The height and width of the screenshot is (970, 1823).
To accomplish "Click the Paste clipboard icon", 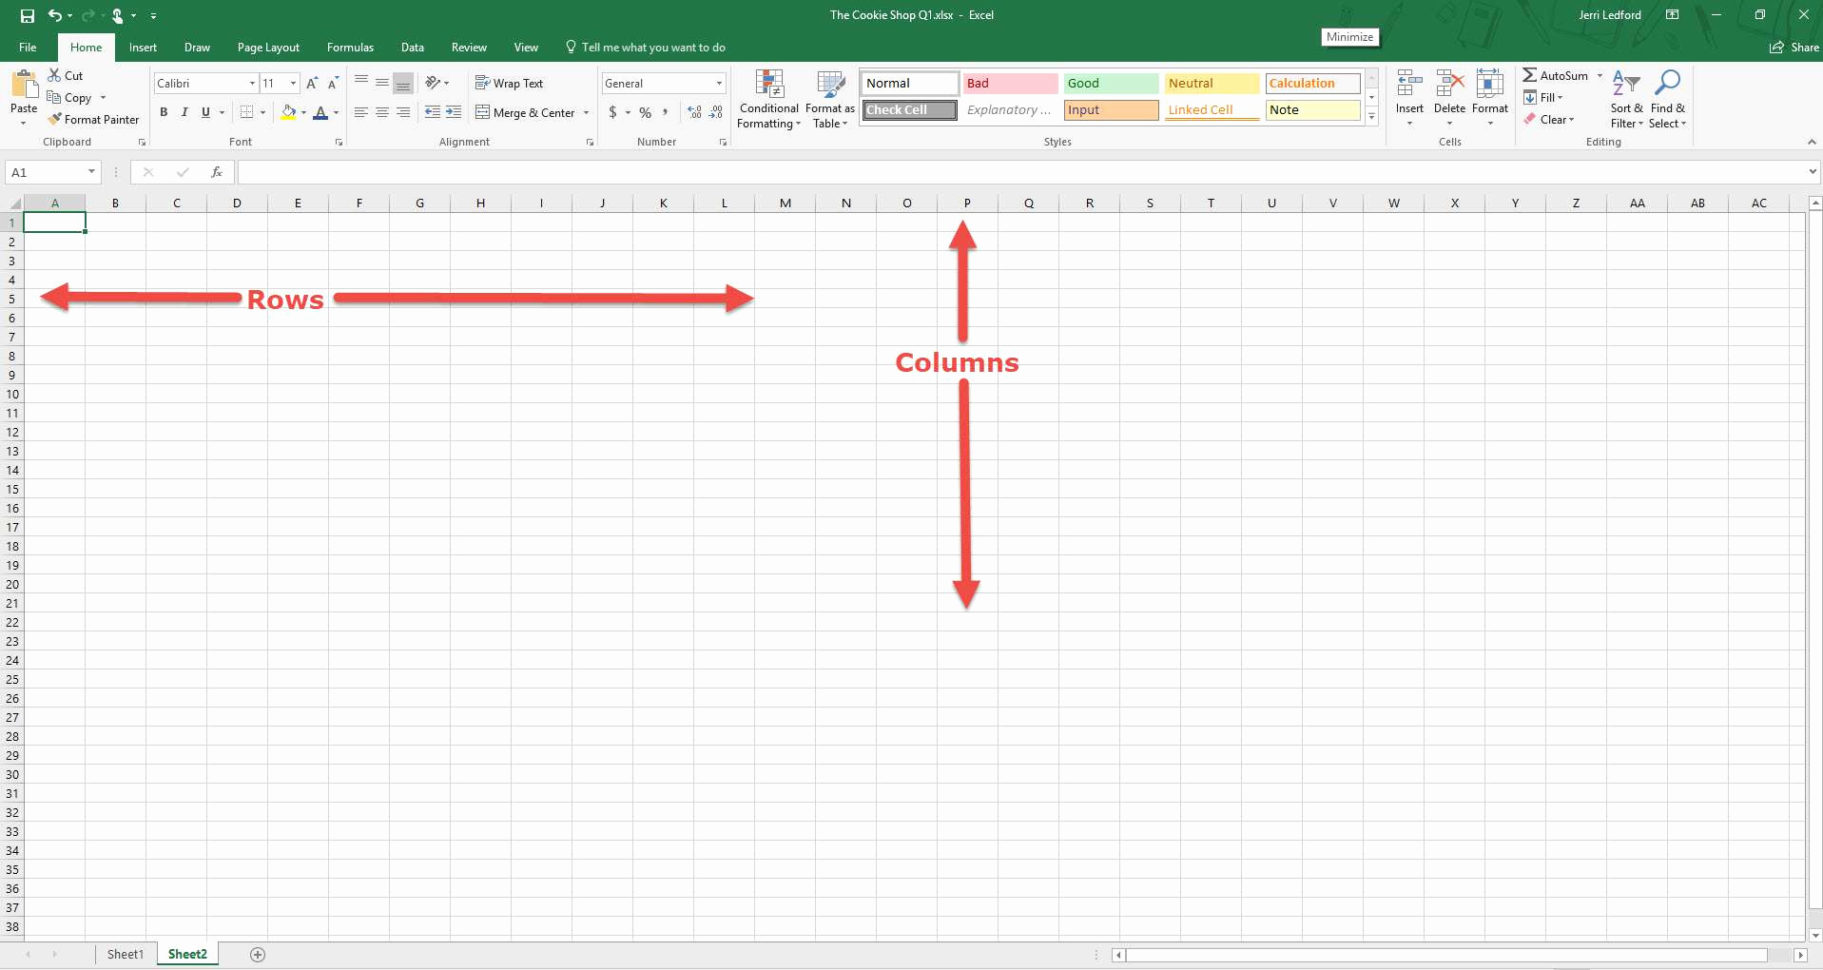I will 24,85.
